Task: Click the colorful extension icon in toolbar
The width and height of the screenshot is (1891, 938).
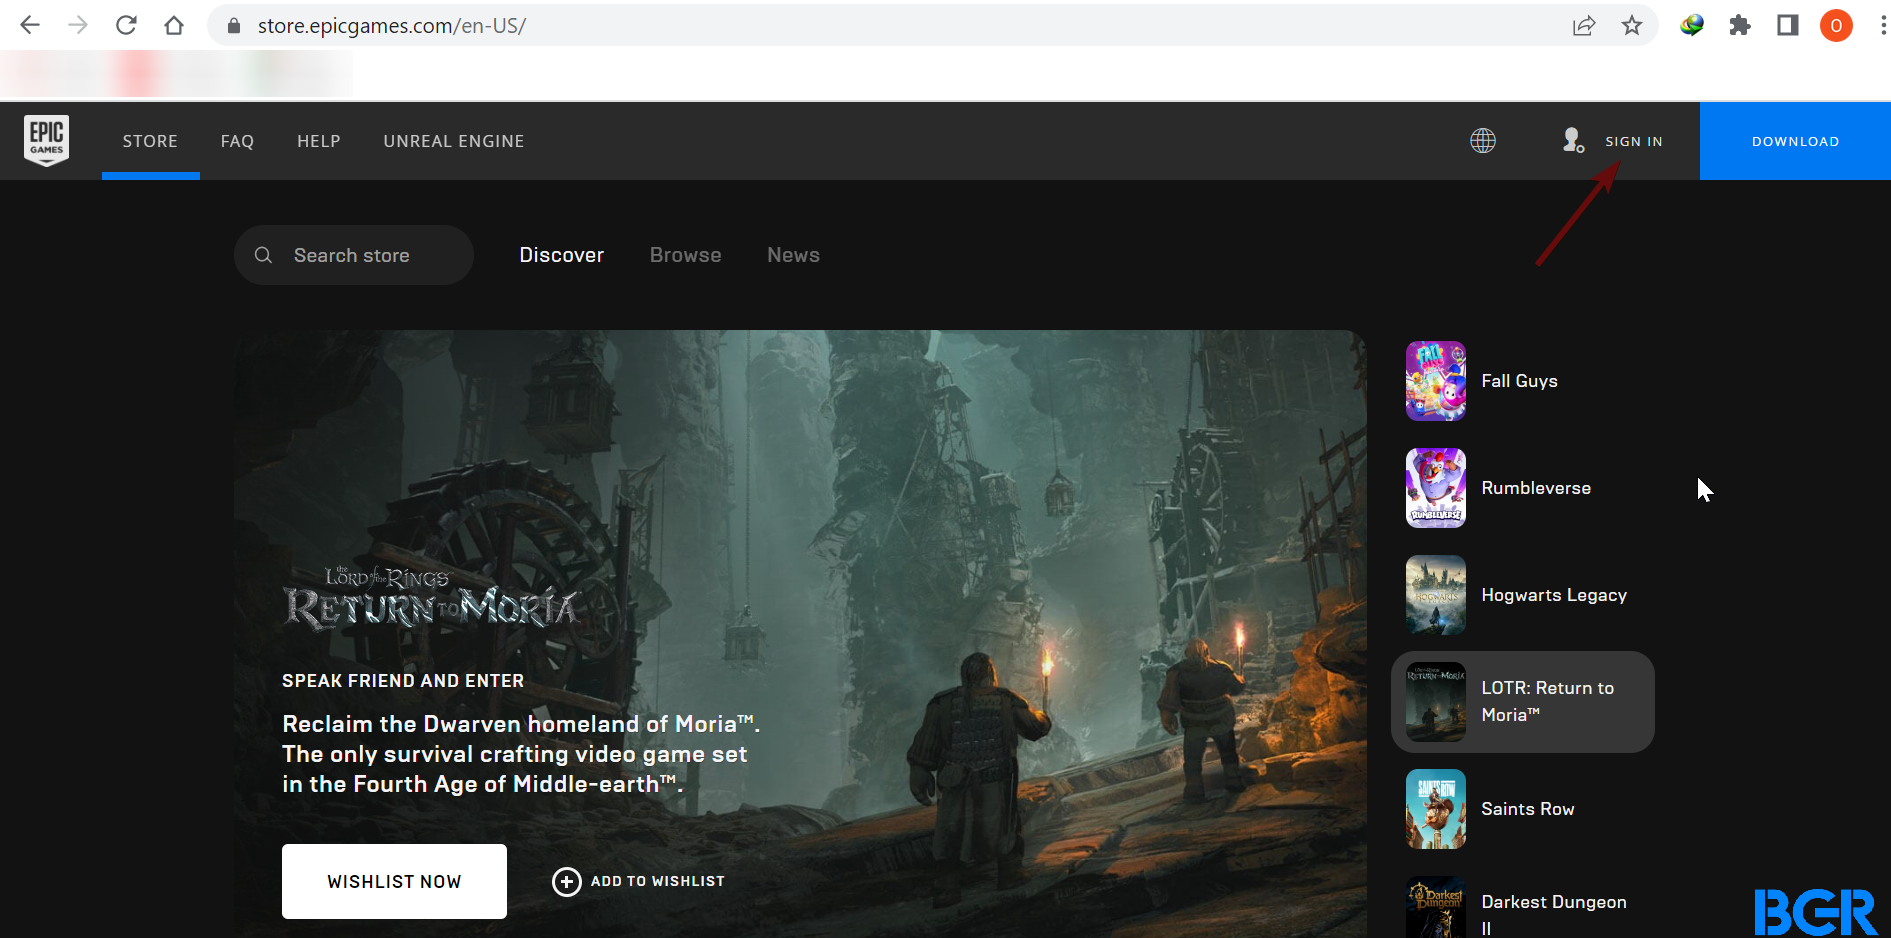Action: 1692,25
